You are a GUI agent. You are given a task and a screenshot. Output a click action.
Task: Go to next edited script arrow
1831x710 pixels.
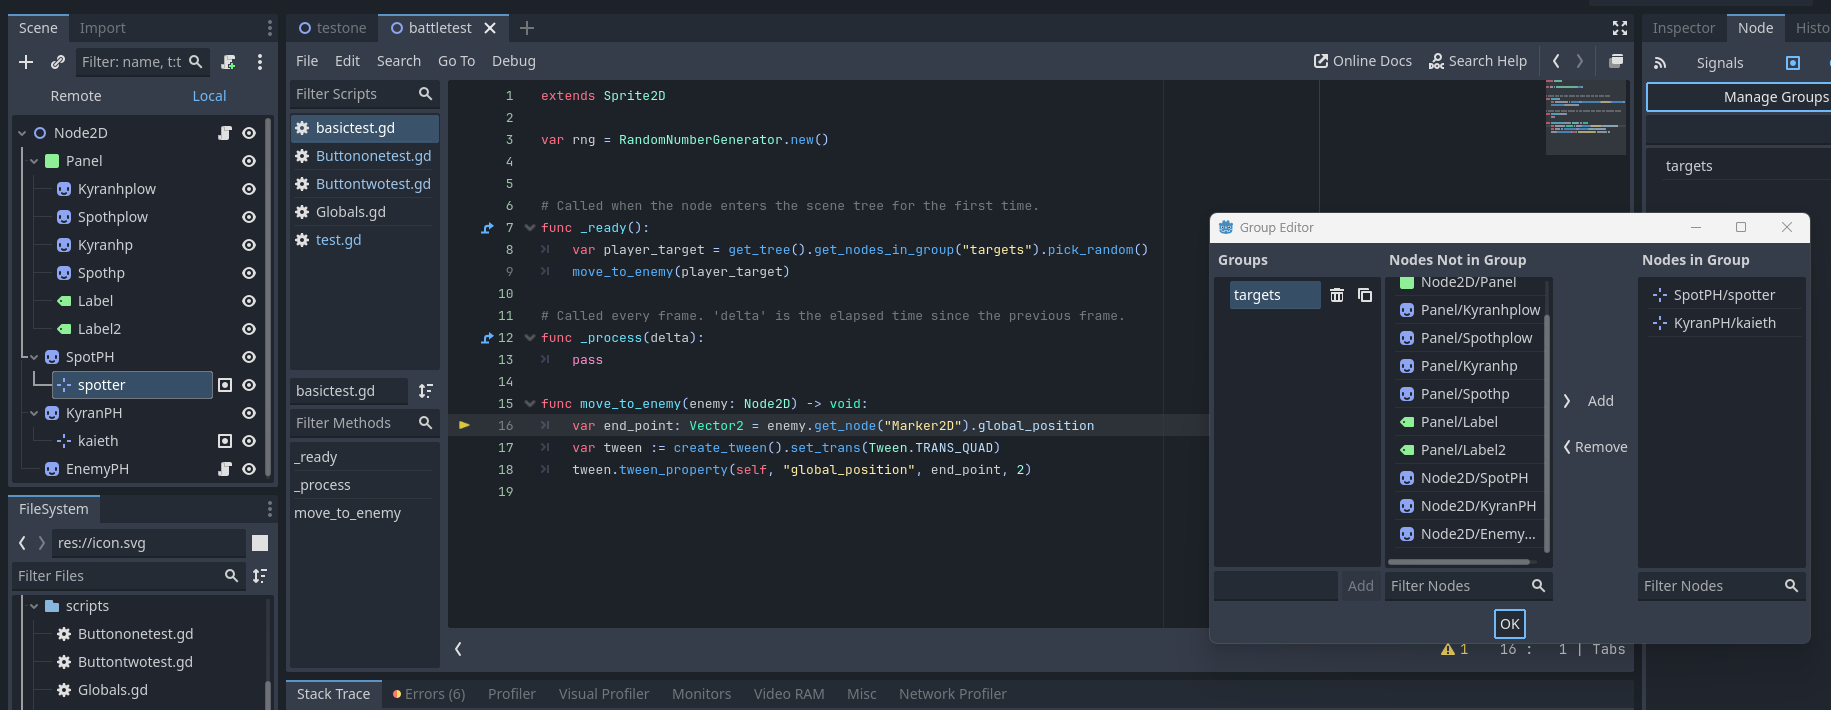click(1580, 61)
